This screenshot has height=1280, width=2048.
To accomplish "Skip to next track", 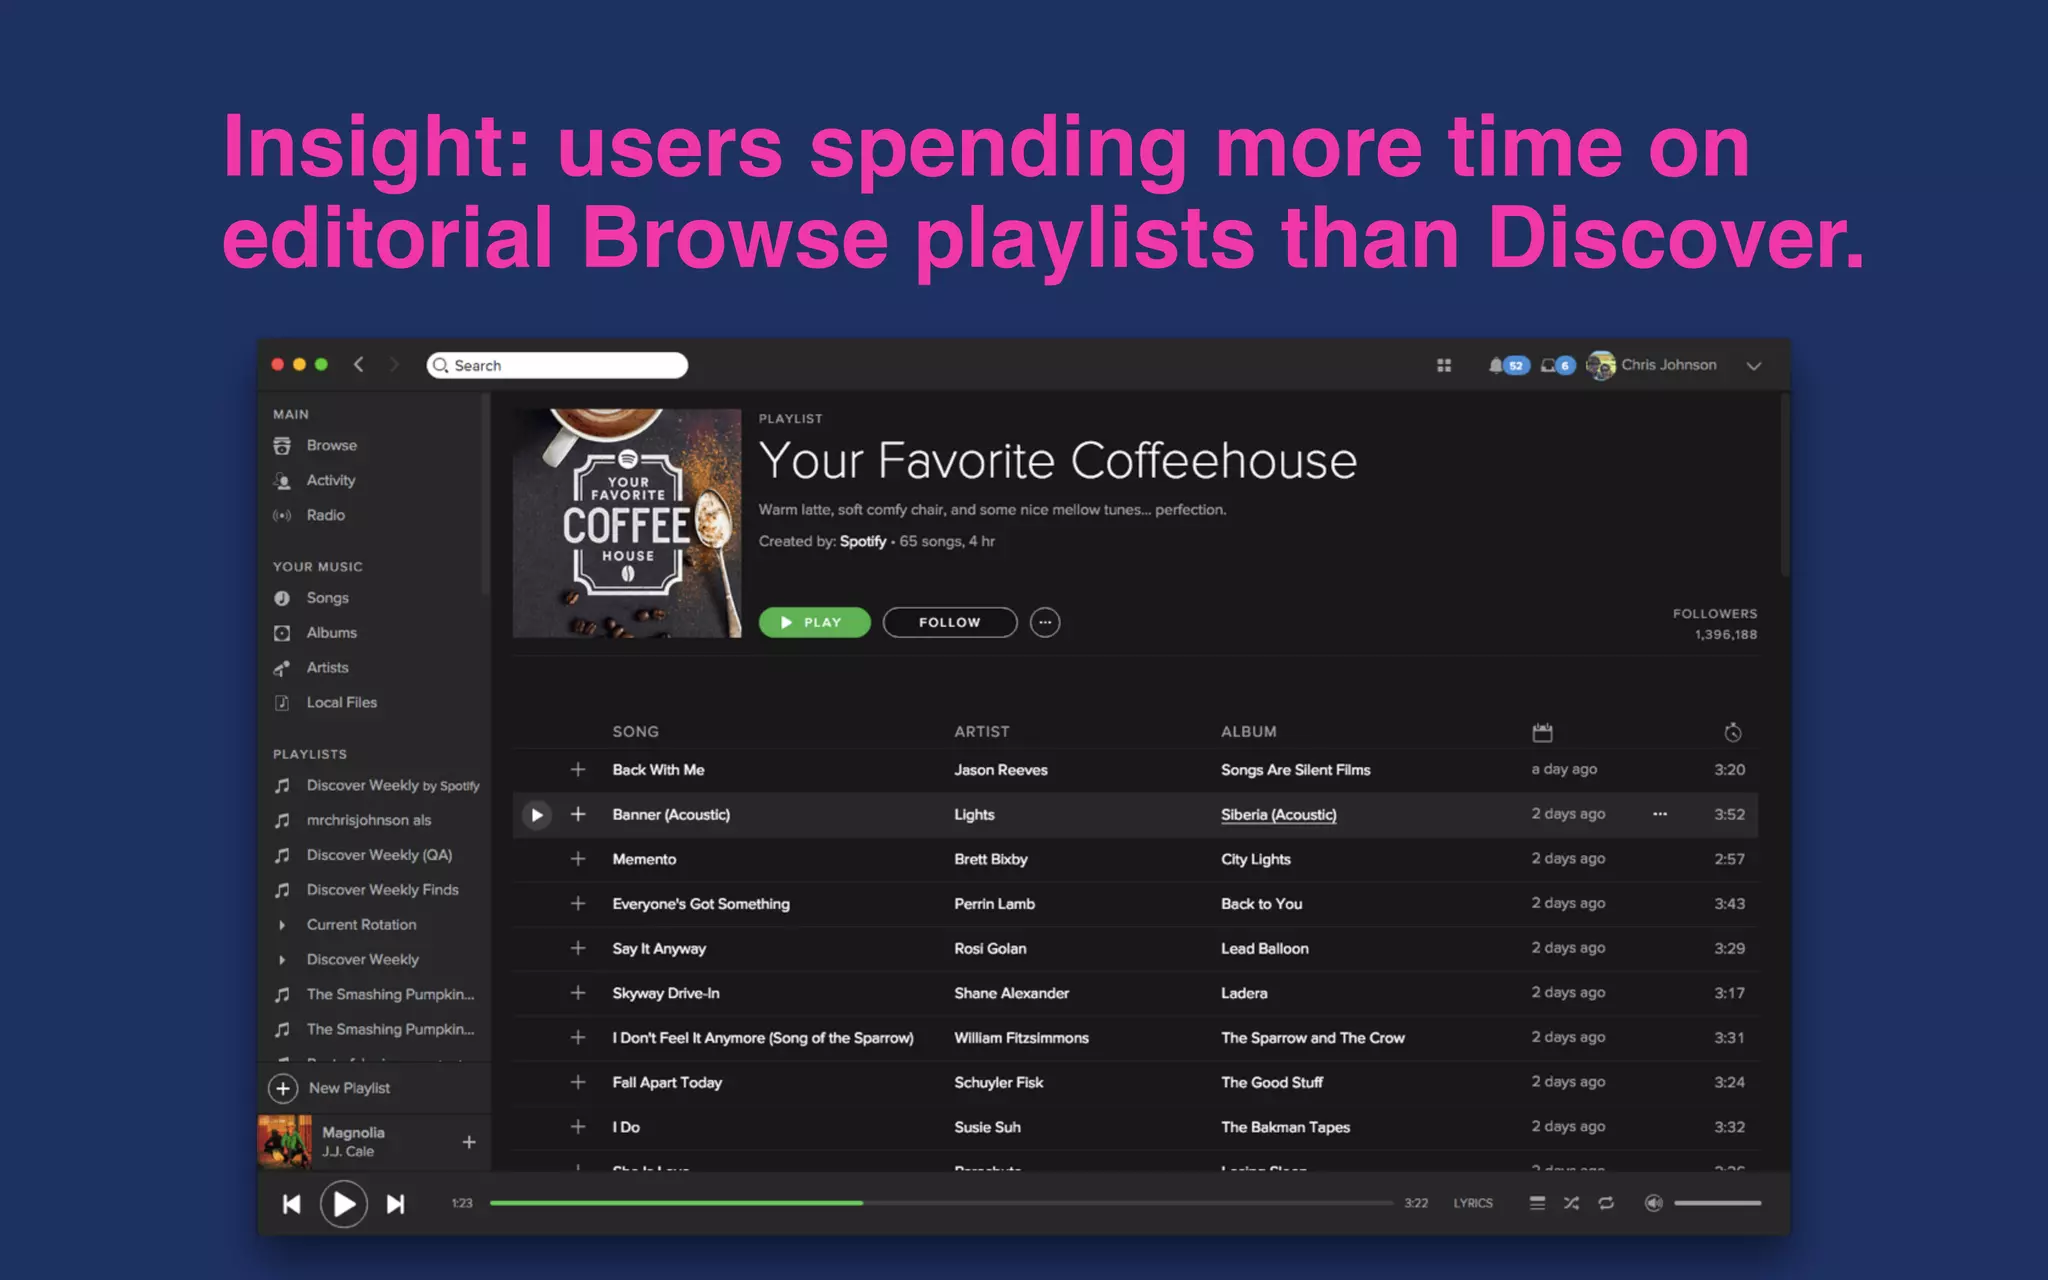I will tap(396, 1204).
